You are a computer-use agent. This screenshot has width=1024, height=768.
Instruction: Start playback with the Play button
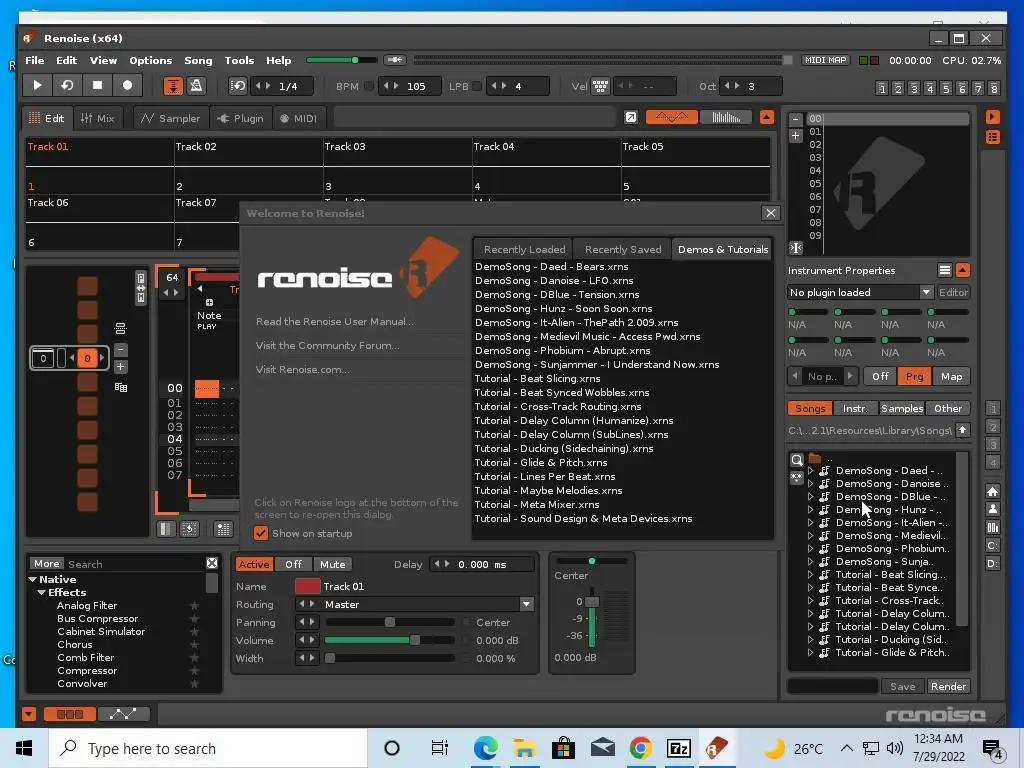coord(37,86)
